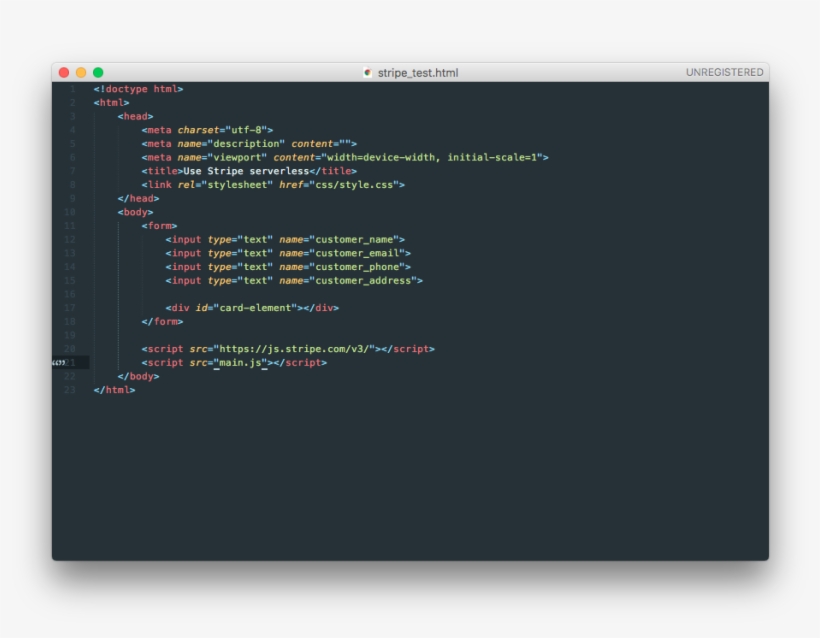This screenshot has width=820, height=638.
Task: Click line number 1 in the gutter
Action: (x=71, y=88)
